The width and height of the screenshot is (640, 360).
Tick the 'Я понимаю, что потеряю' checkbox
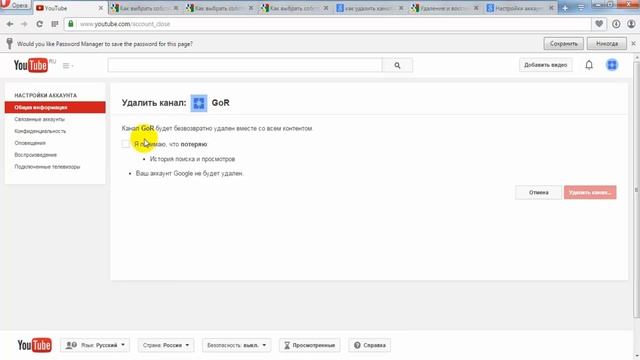point(126,144)
